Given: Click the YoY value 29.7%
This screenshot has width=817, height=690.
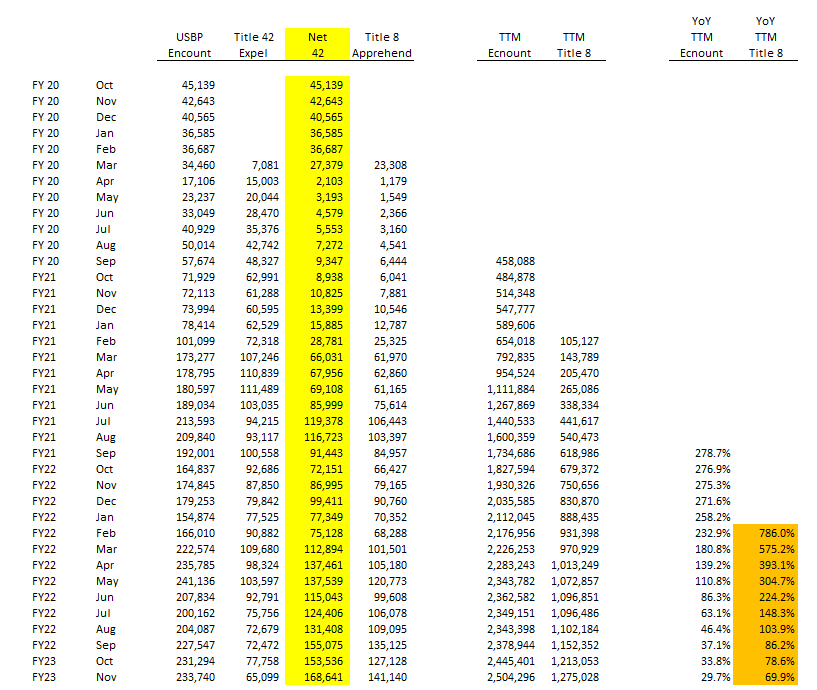Looking at the screenshot, I should pos(716,677).
